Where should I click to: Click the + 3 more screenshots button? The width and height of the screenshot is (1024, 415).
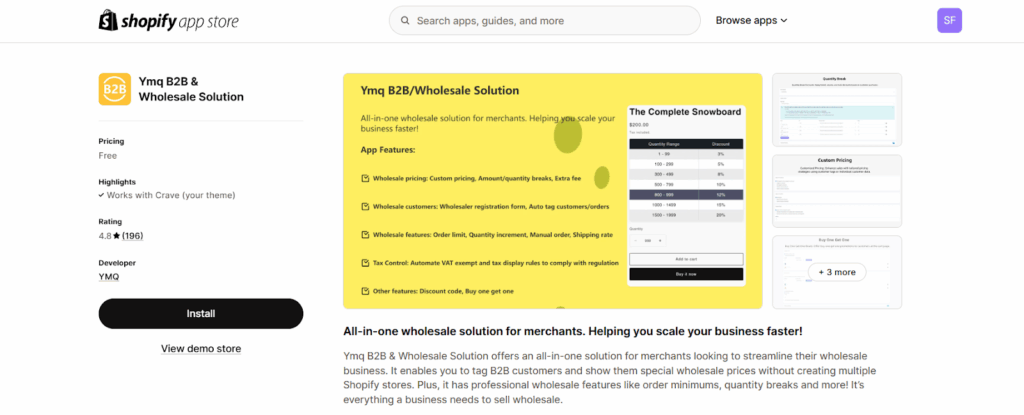click(837, 272)
